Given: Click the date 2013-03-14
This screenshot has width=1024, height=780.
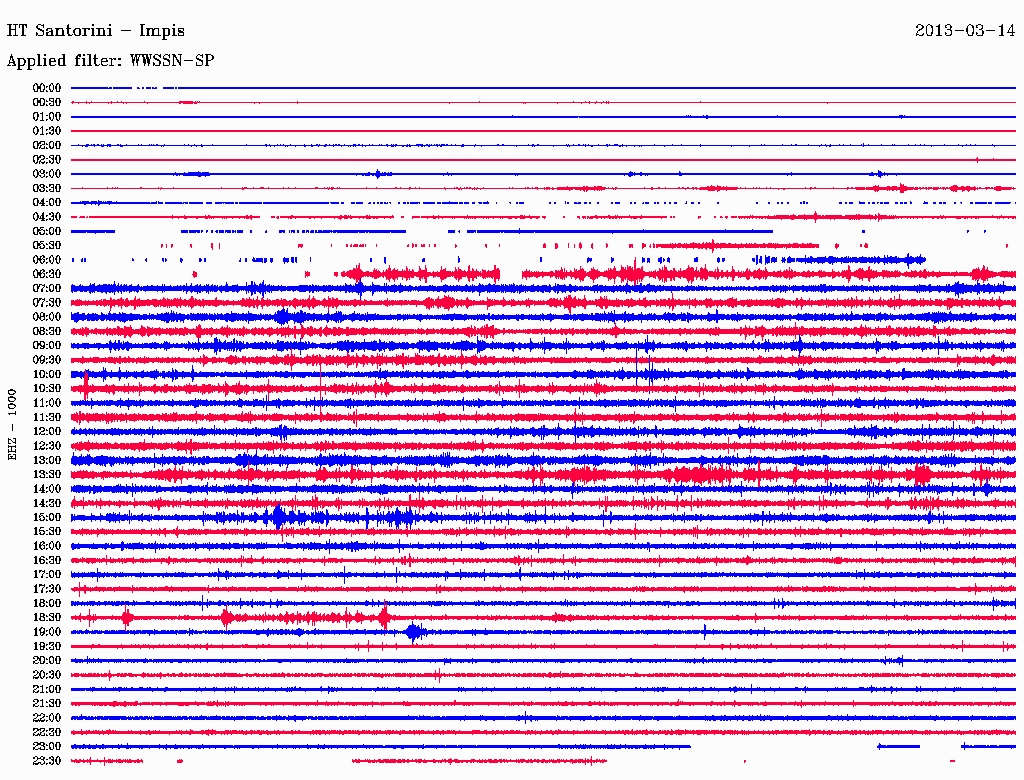Looking at the screenshot, I should coord(965,31).
